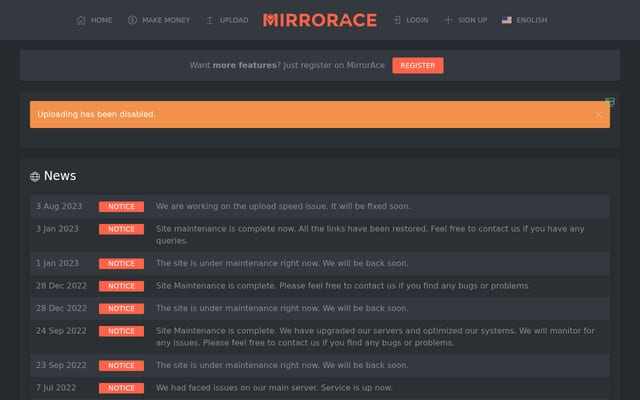Click the News heading
The height and width of the screenshot is (400, 640).
click(60, 176)
